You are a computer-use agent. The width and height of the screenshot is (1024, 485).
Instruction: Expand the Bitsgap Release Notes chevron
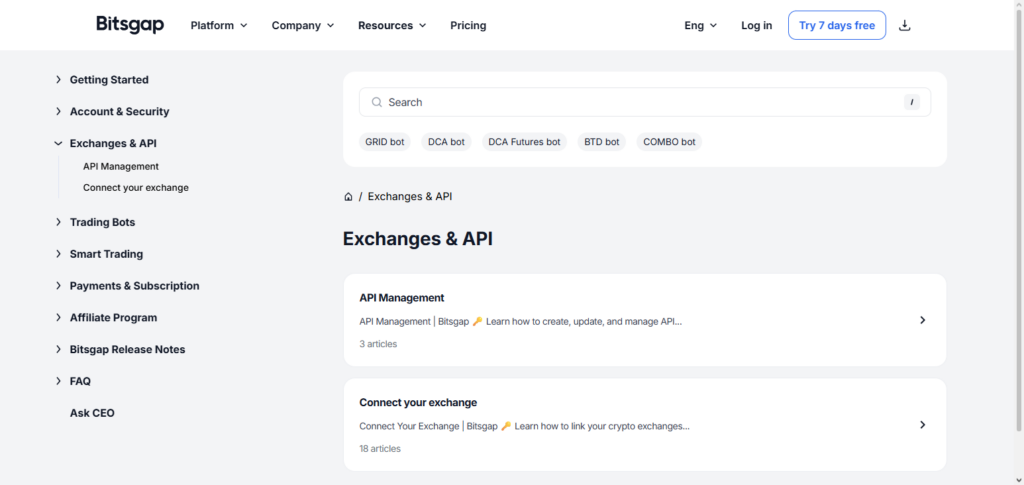click(58, 349)
